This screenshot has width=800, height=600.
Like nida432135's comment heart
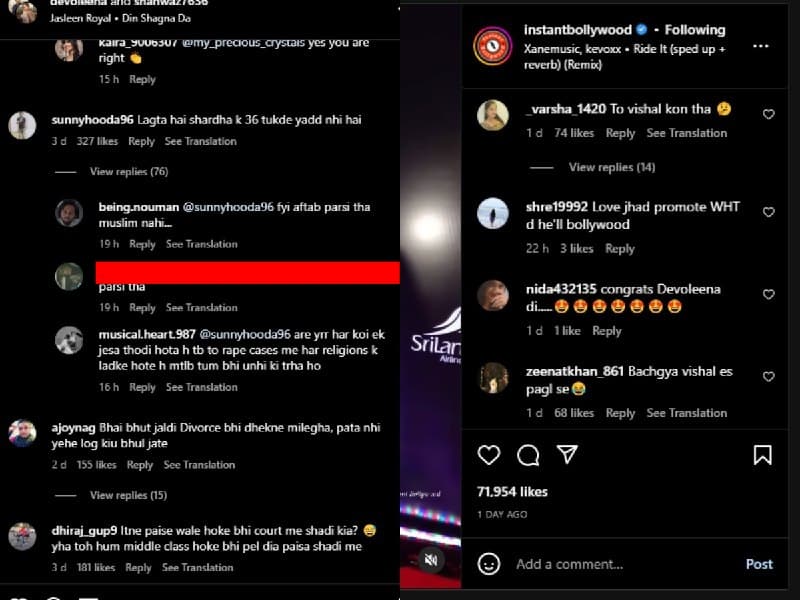click(x=768, y=294)
